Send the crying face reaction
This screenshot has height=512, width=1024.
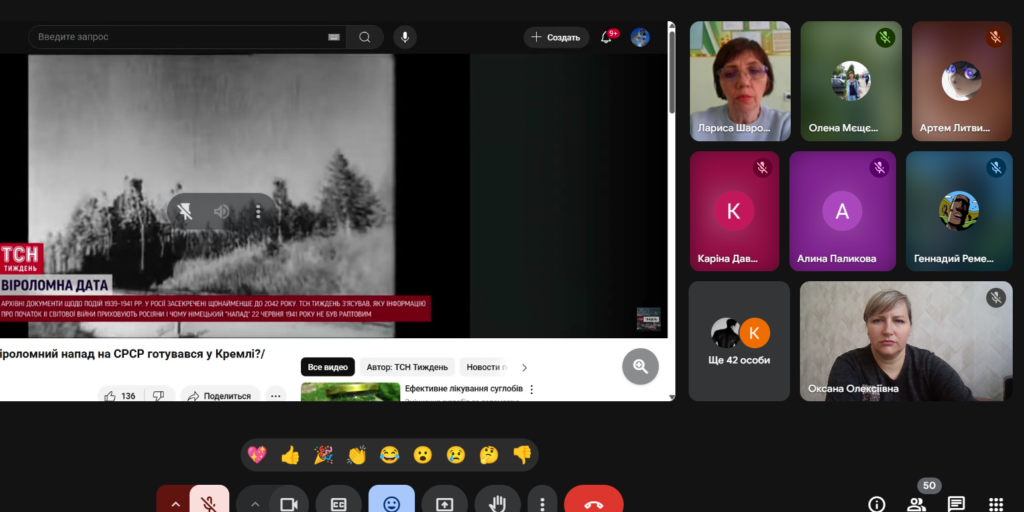click(456, 455)
